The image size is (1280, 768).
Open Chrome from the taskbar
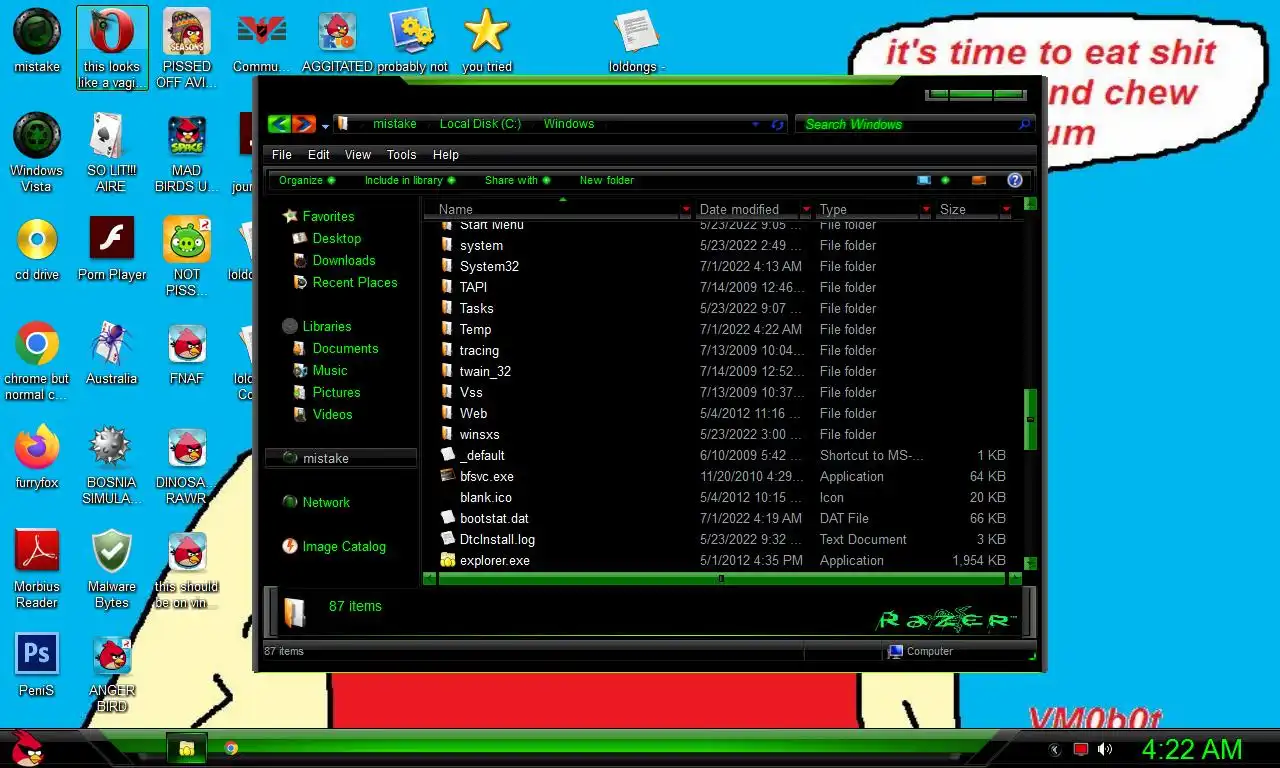(231, 747)
